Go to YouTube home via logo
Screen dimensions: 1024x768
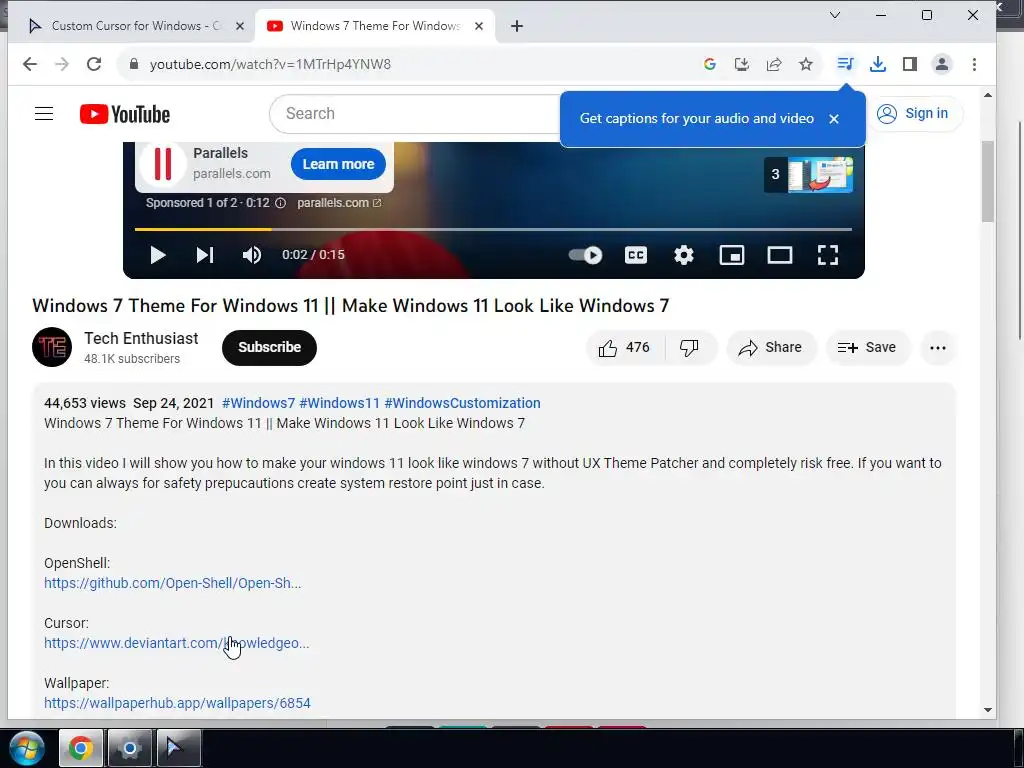click(x=125, y=114)
